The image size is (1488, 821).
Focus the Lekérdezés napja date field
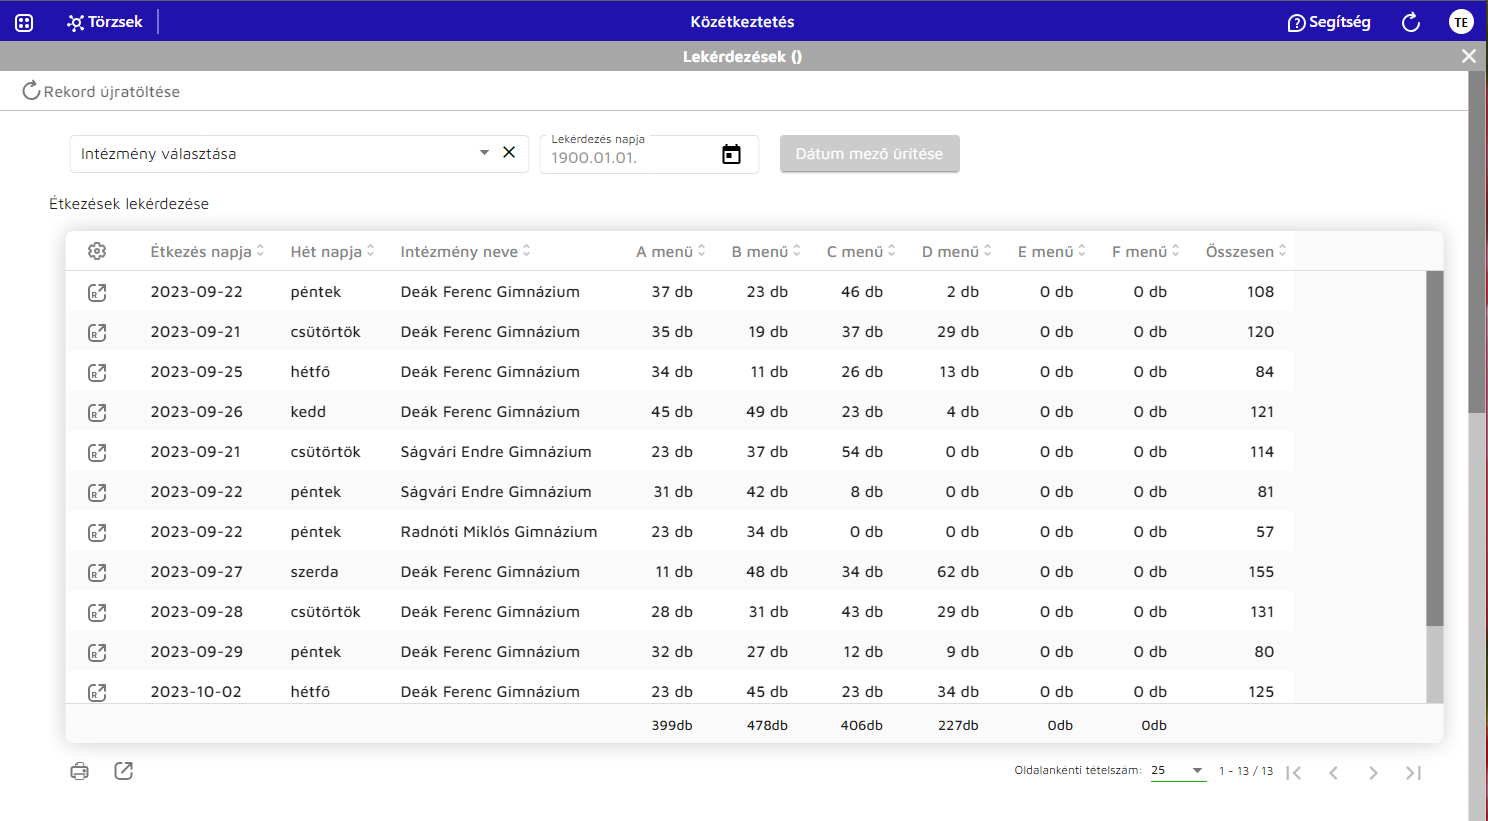[630, 157]
